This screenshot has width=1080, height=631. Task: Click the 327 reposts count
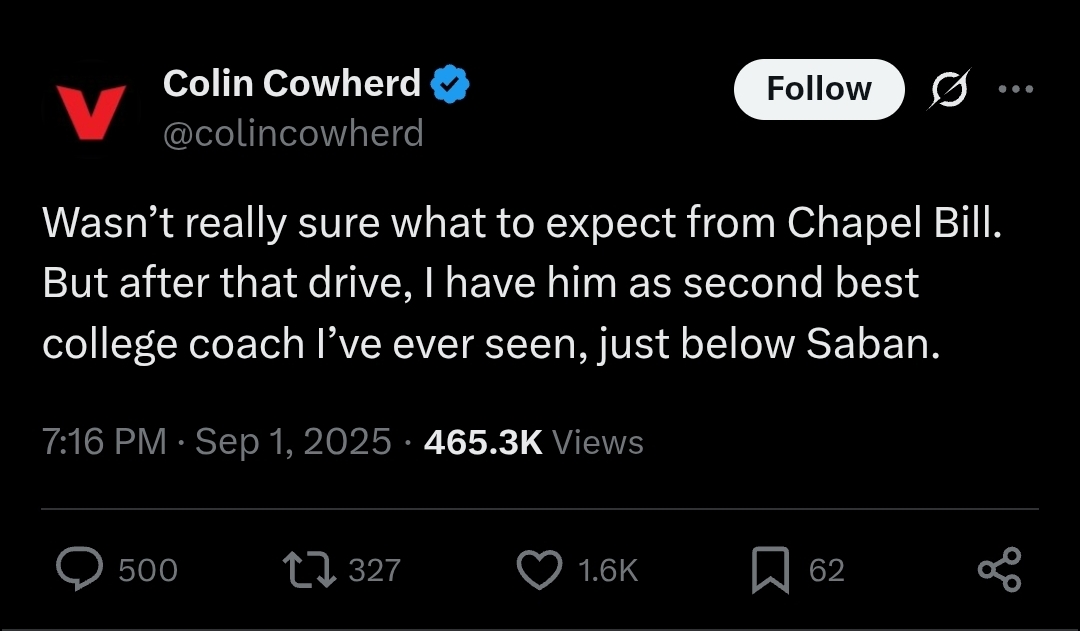click(x=375, y=570)
